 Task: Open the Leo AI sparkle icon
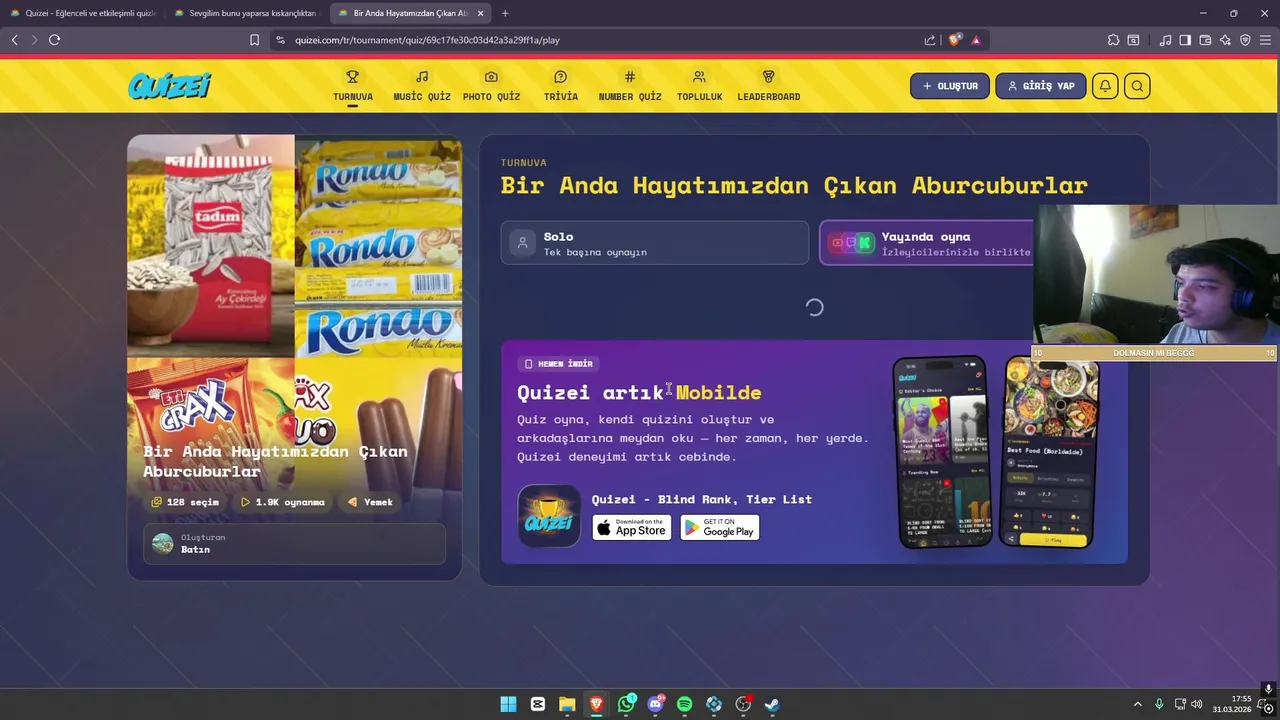tap(1225, 40)
